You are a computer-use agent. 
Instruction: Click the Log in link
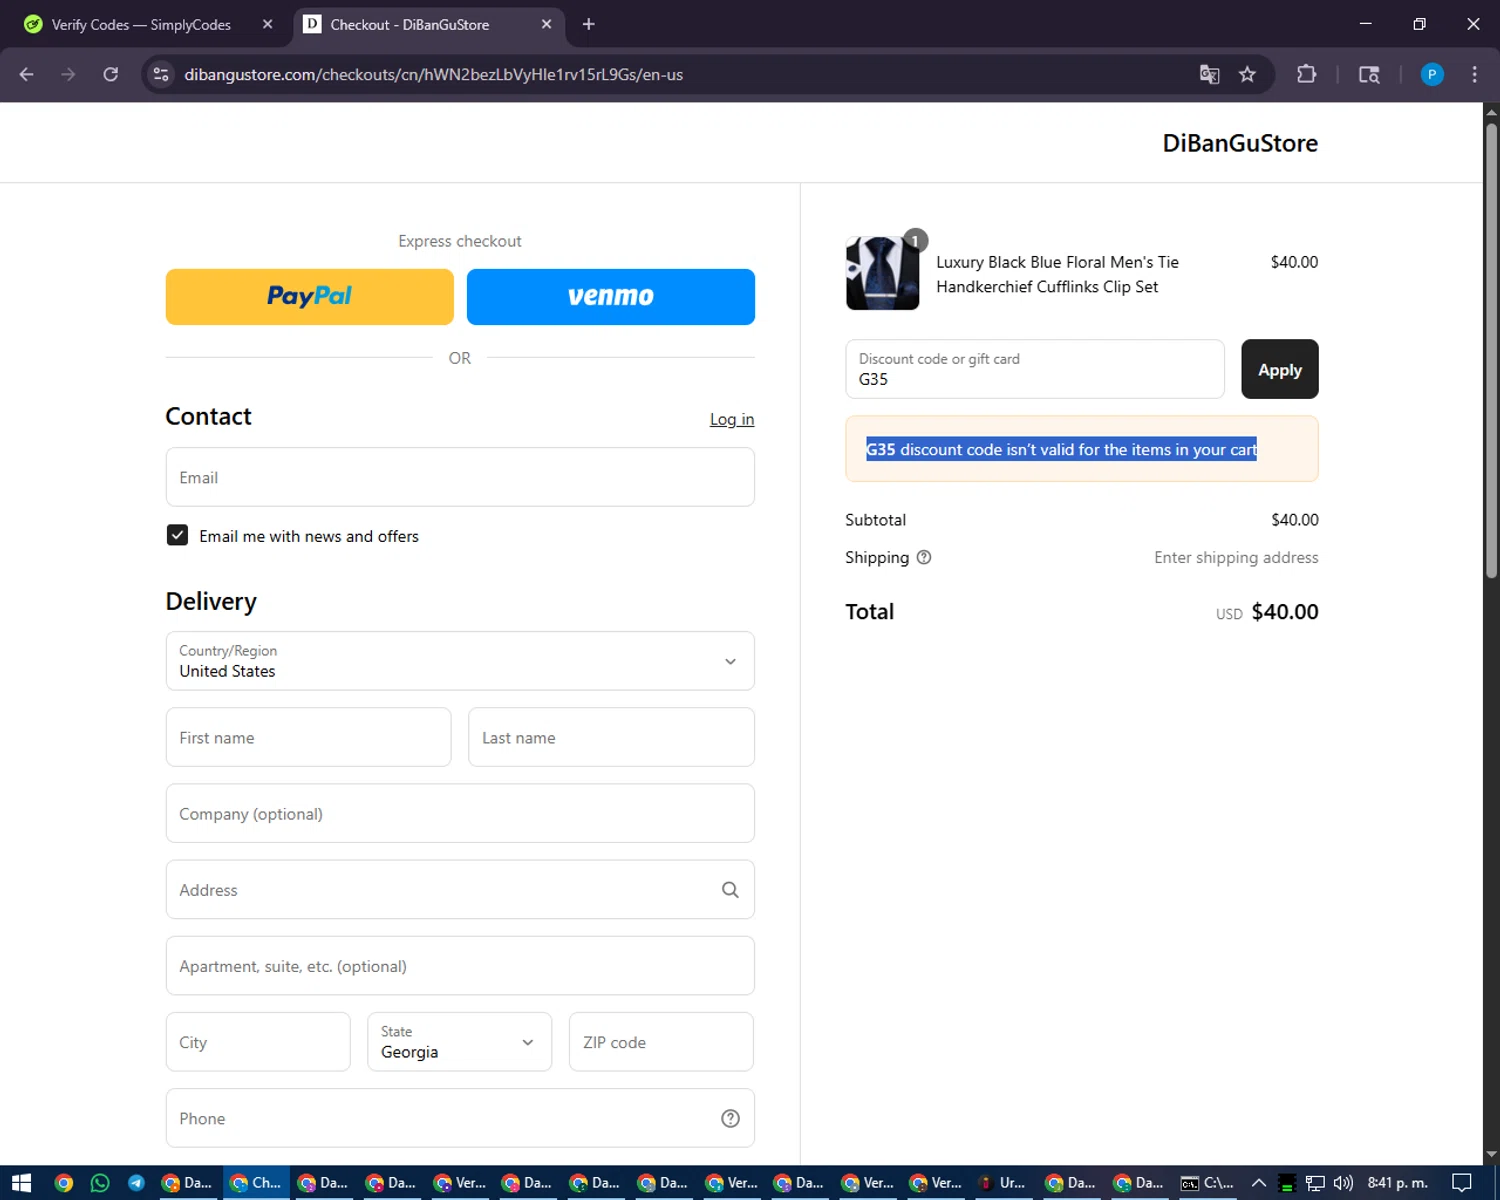pos(732,419)
